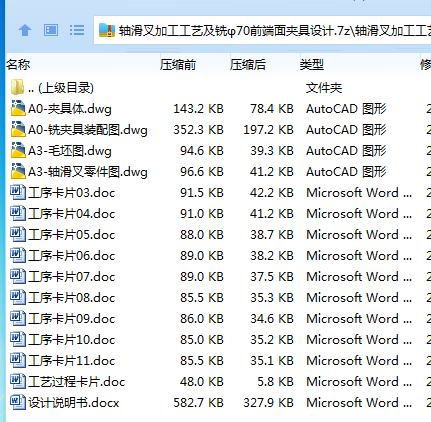Click Word icon of 工序卡片06.doc
This screenshot has width=431, height=422.
pyautogui.click(x=18, y=255)
